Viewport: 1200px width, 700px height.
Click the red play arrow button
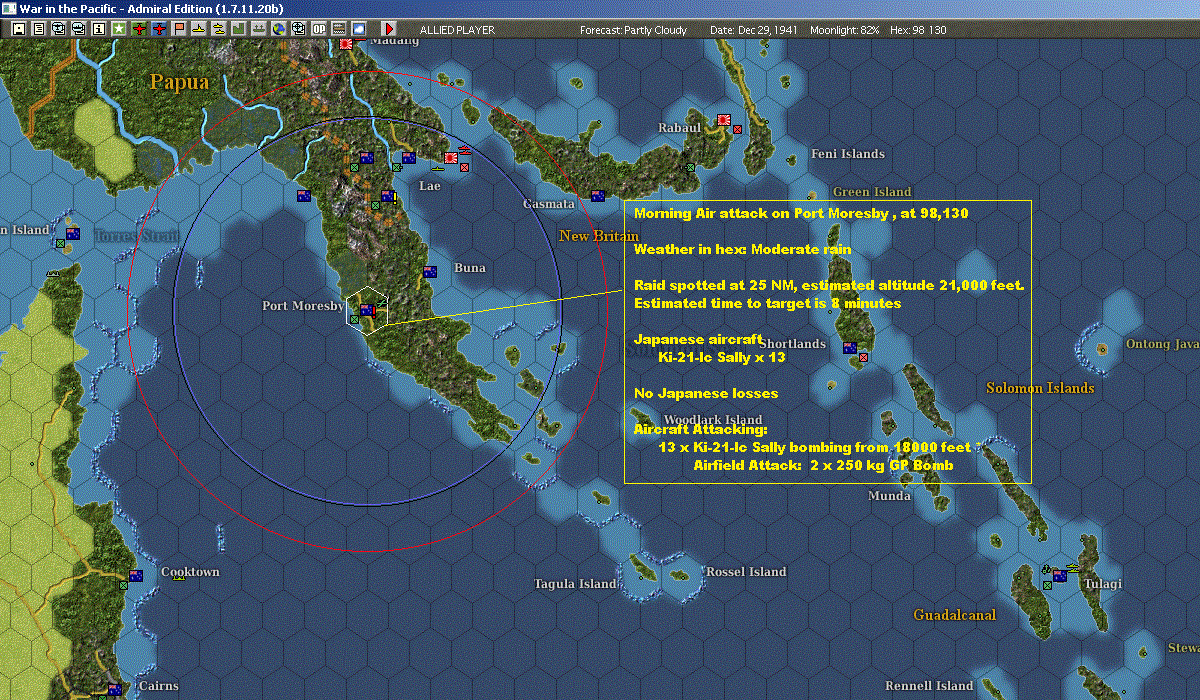389,29
